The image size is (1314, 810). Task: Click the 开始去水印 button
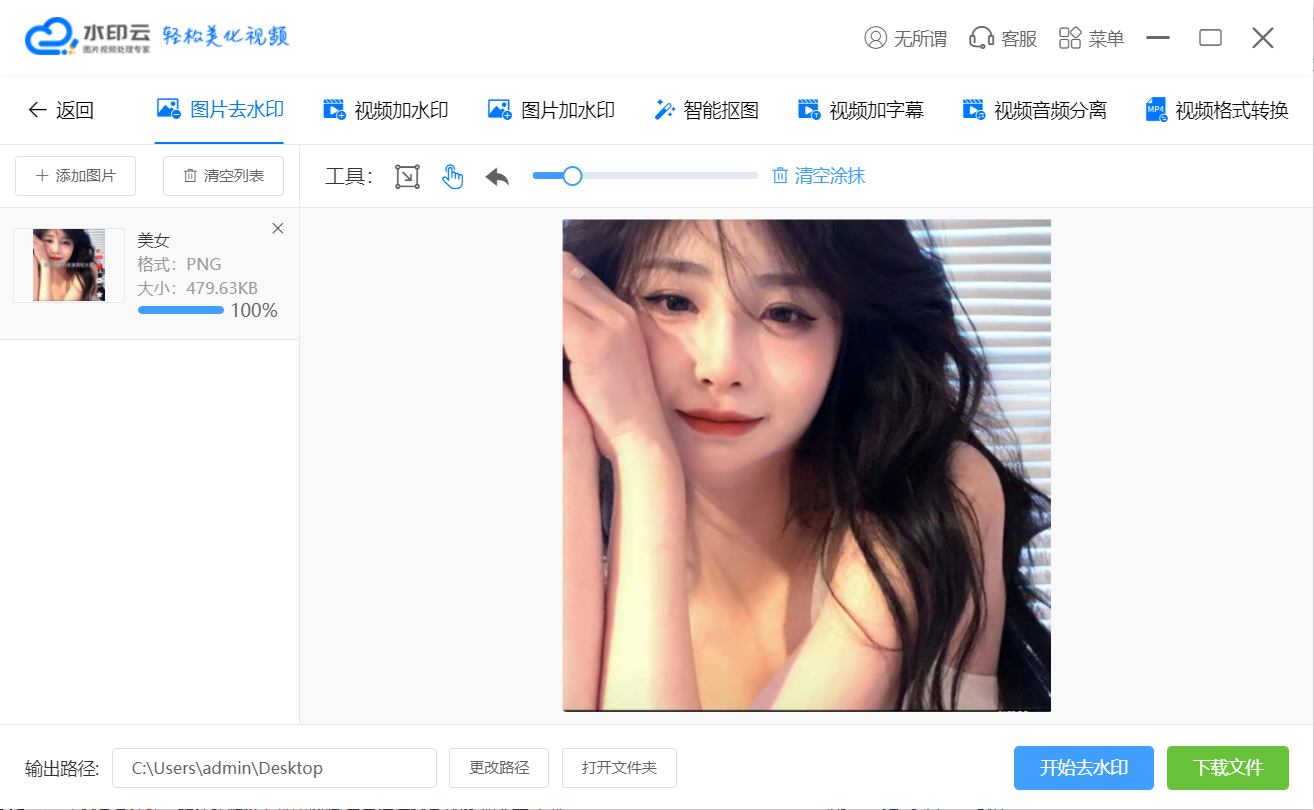click(x=1084, y=768)
